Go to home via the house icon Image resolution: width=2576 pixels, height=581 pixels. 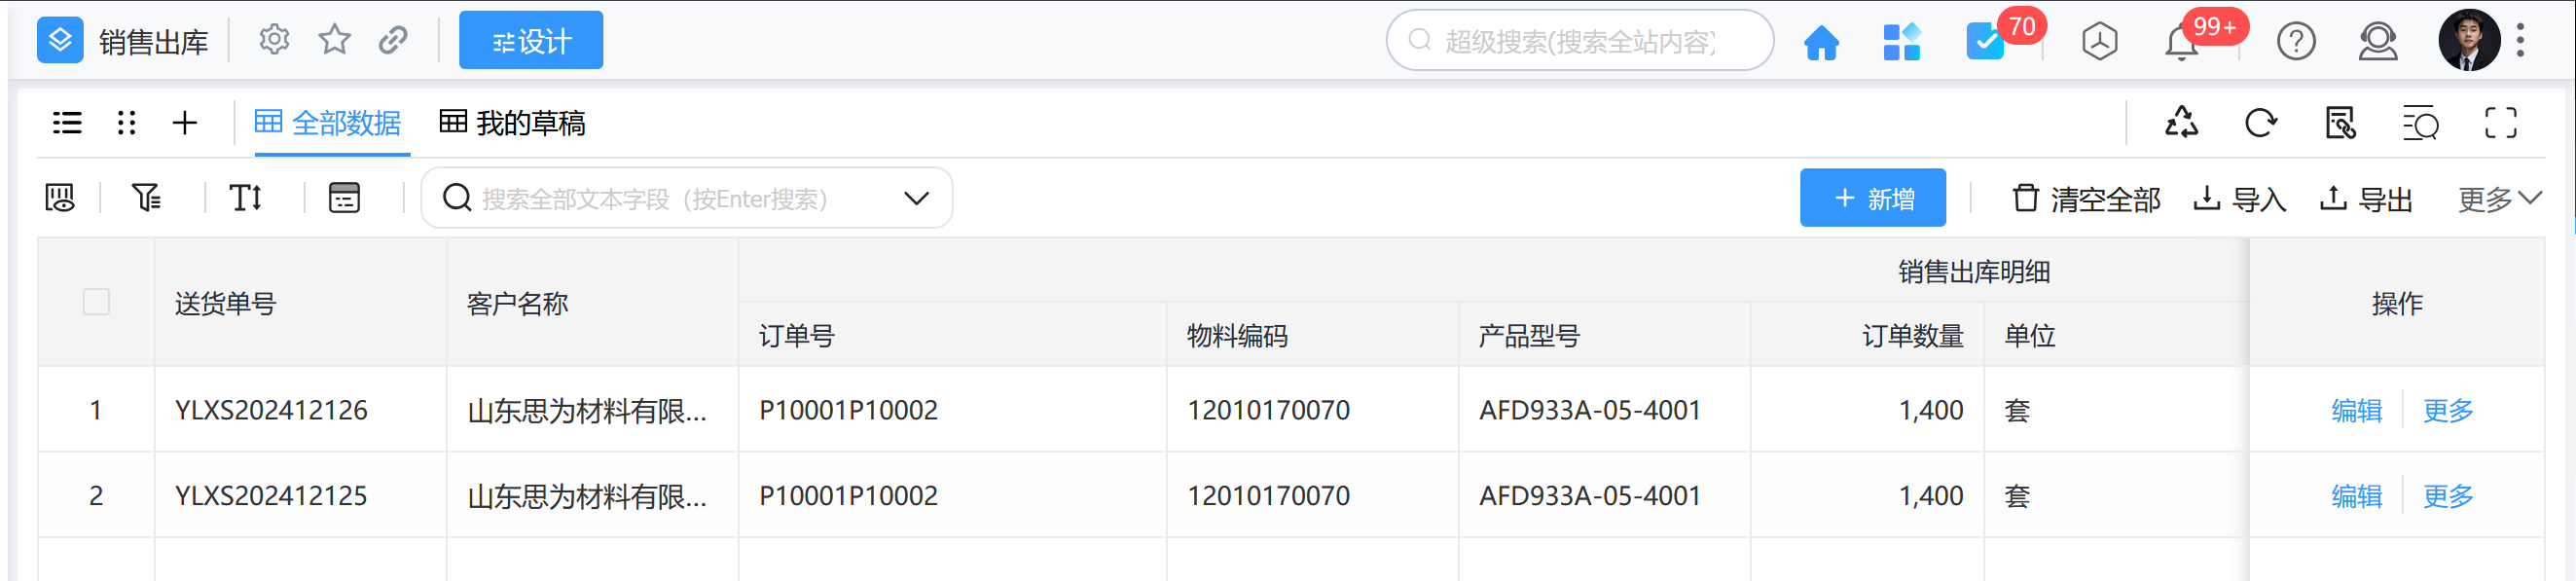[x=1820, y=42]
